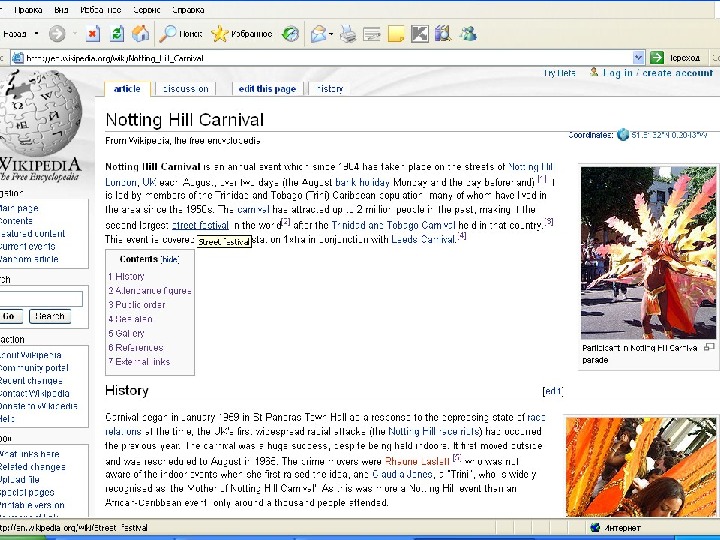Image resolution: width=720 pixels, height=540 pixels.
Task: Click the sidebar Search button
Action: coord(50,316)
